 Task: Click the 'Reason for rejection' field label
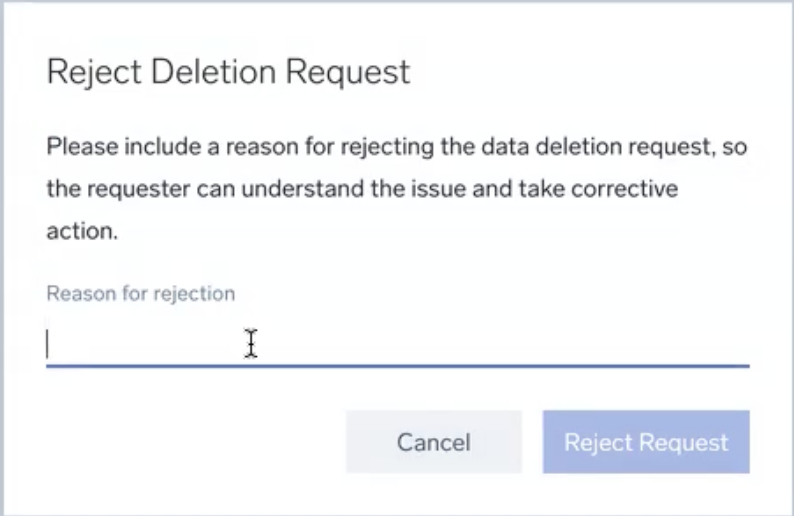140,293
